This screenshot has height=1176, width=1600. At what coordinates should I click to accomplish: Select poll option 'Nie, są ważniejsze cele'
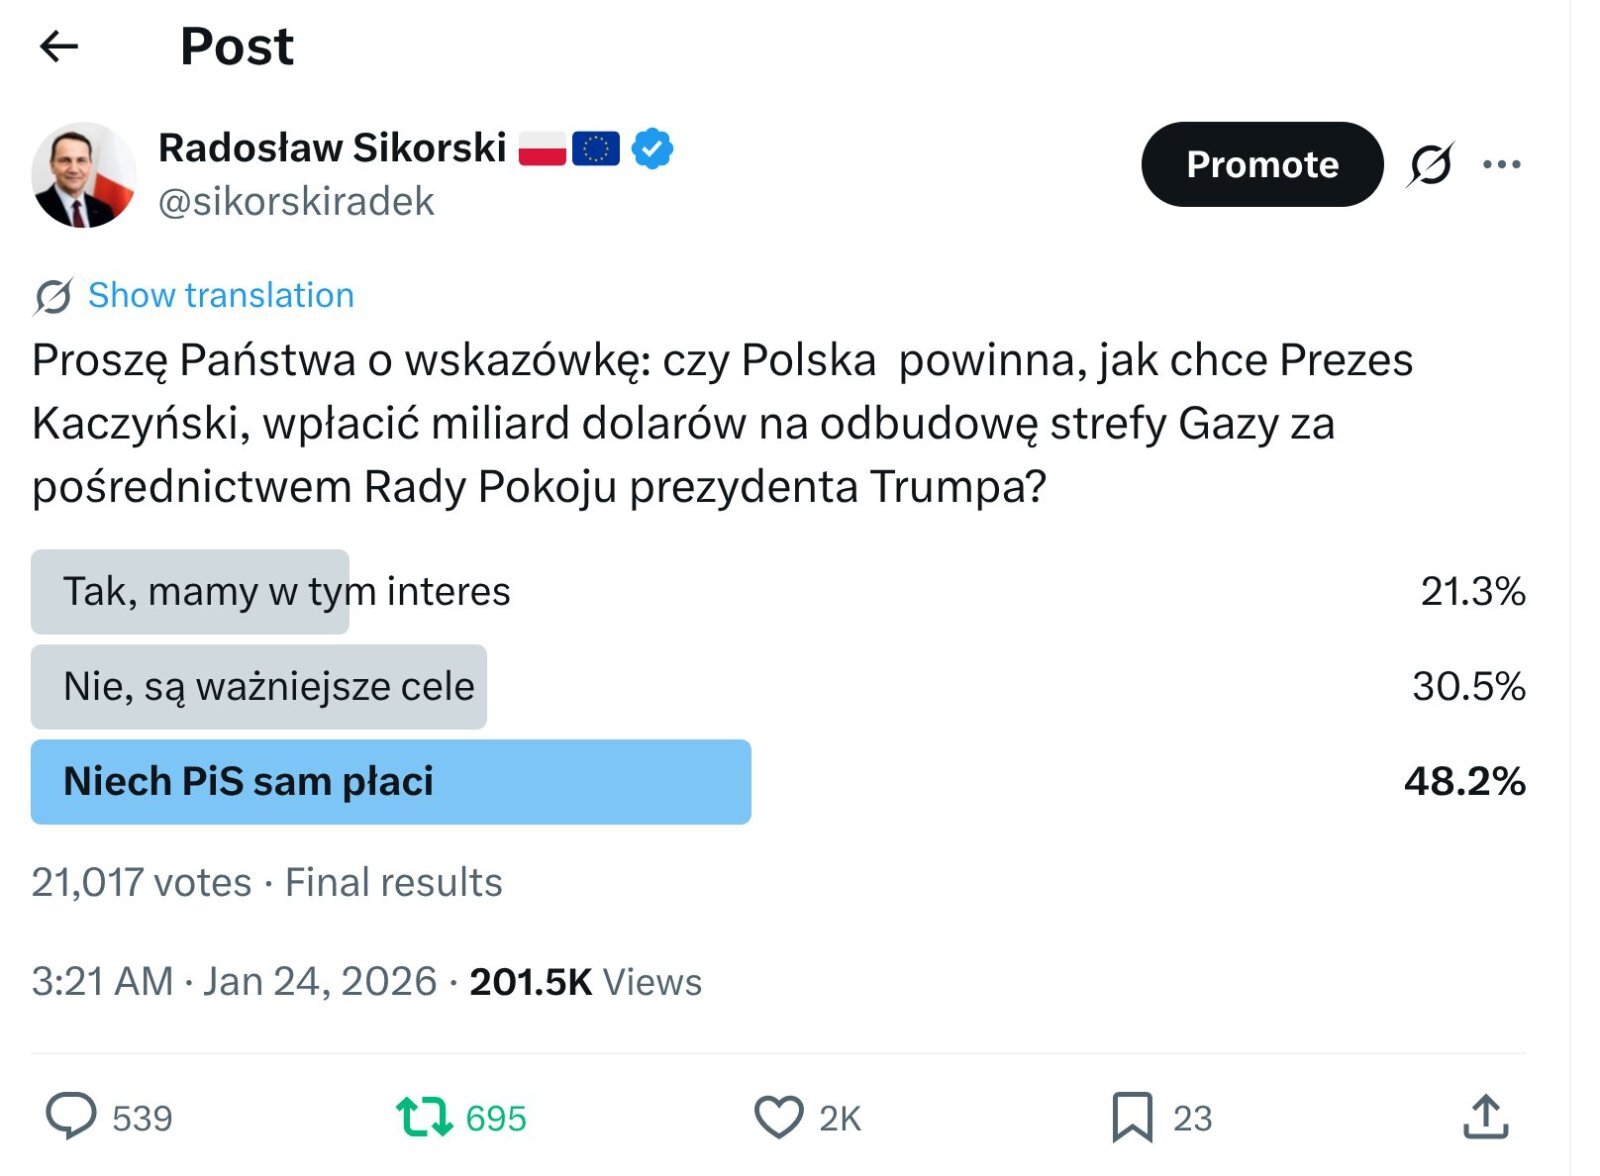[x=269, y=687]
